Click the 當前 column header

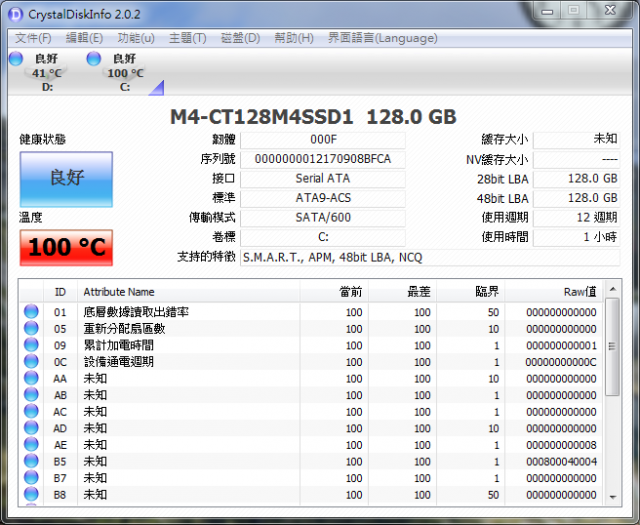[334, 292]
